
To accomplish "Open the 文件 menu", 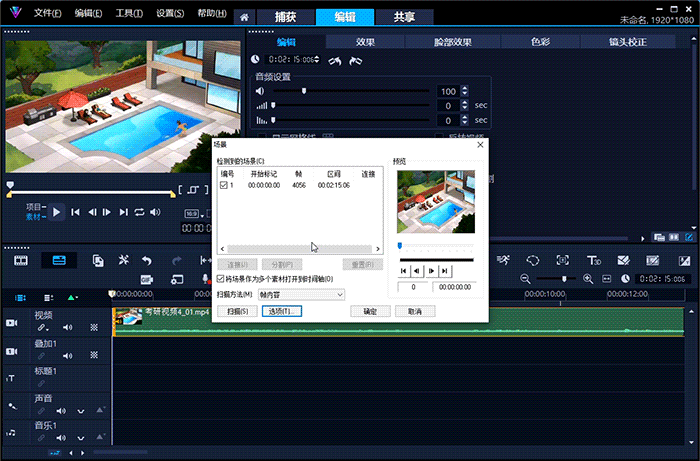I will [x=47, y=14].
